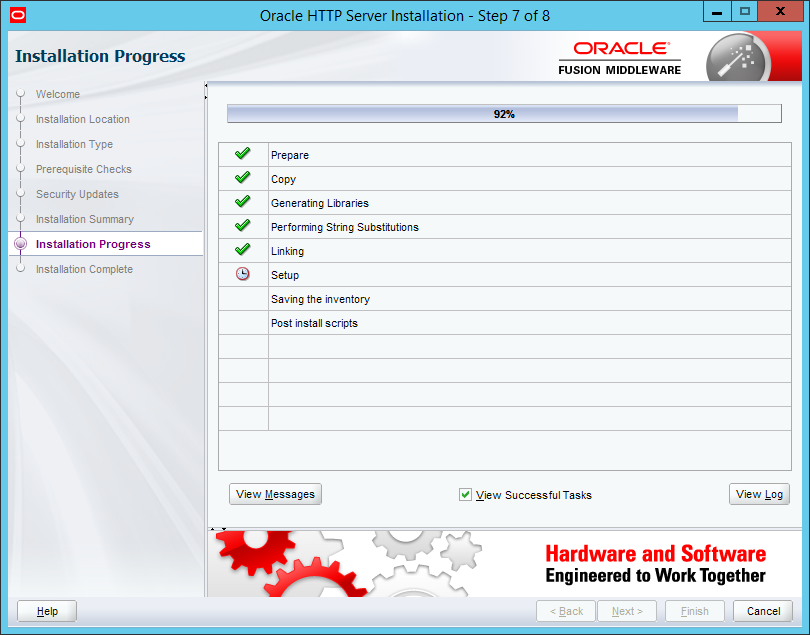Maximize the installer window

[745, 11]
